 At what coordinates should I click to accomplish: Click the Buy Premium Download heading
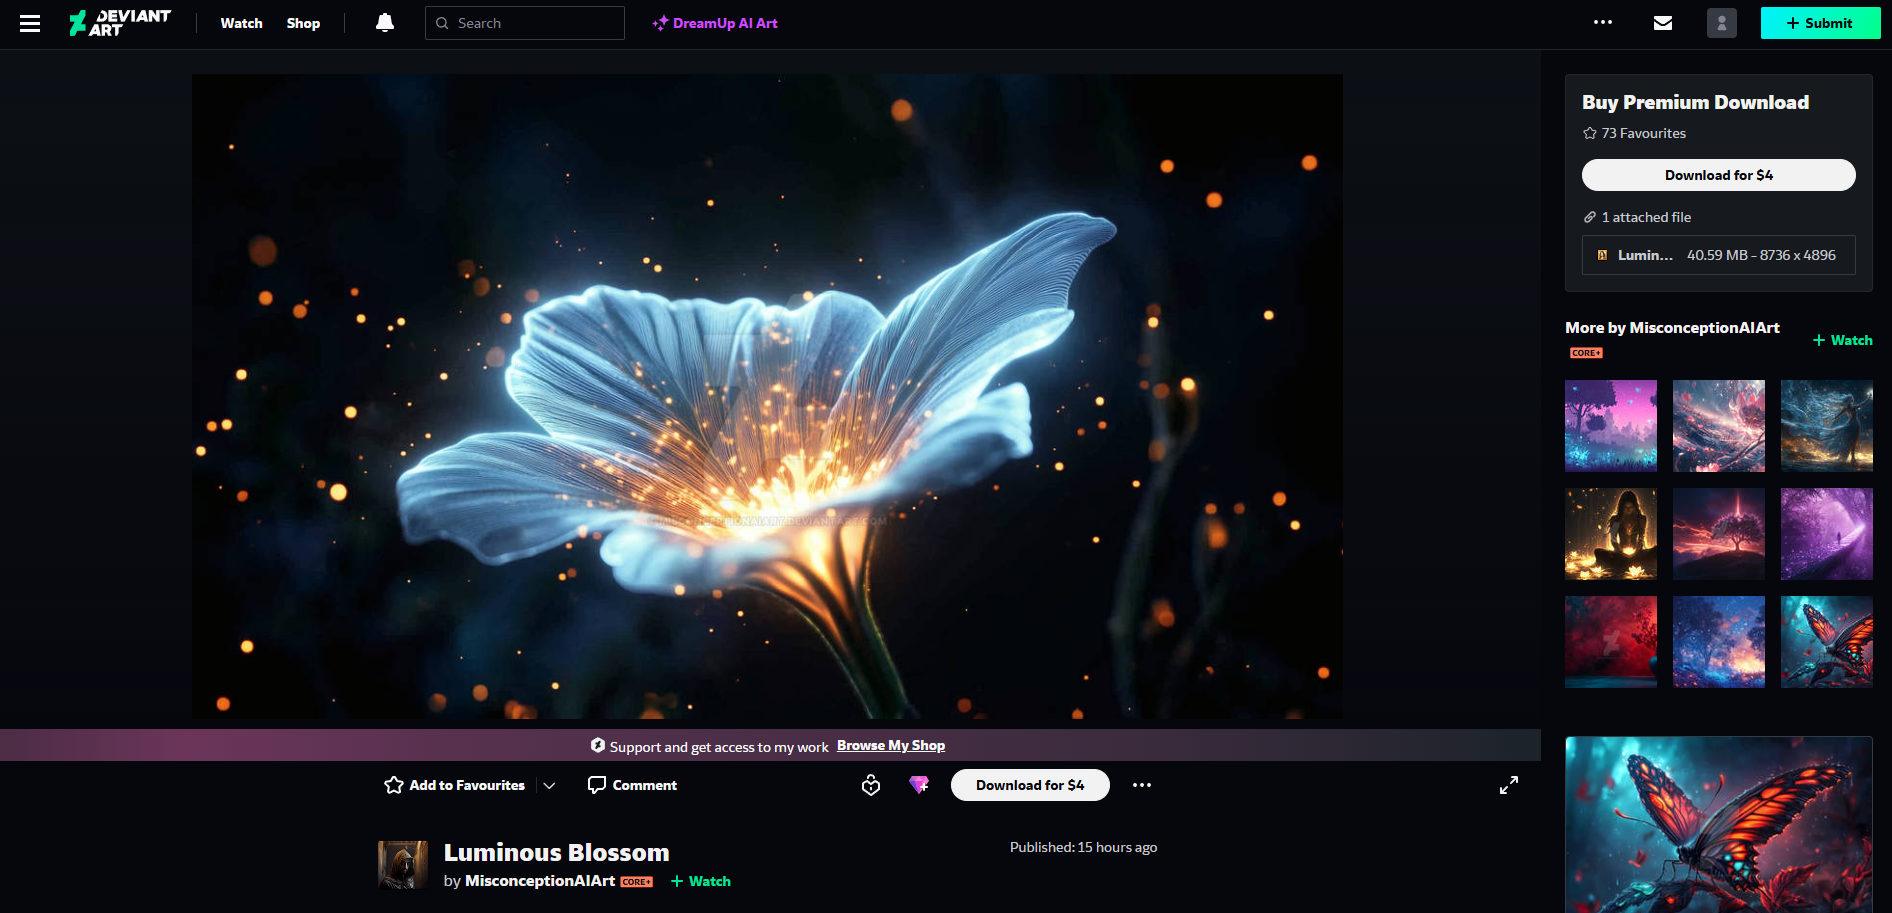coord(1695,102)
